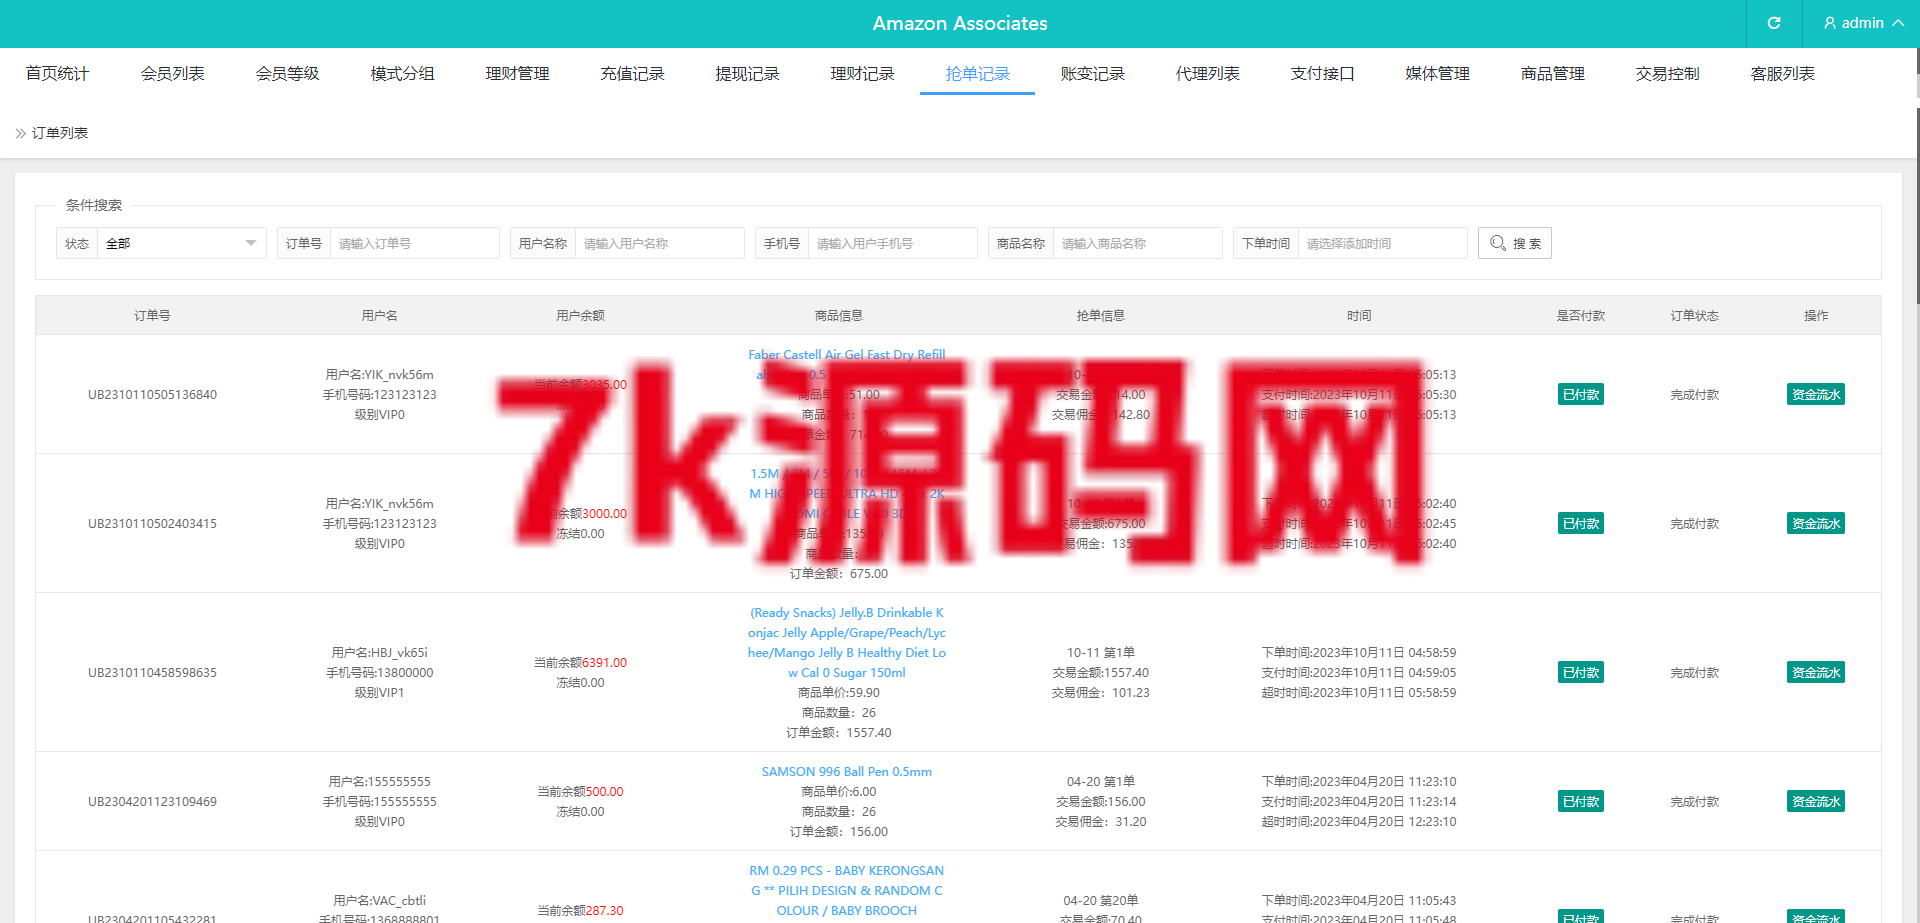Image resolution: width=1920 pixels, height=923 pixels.
Task: Switch to 代理列表 tab
Action: pos(1207,73)
